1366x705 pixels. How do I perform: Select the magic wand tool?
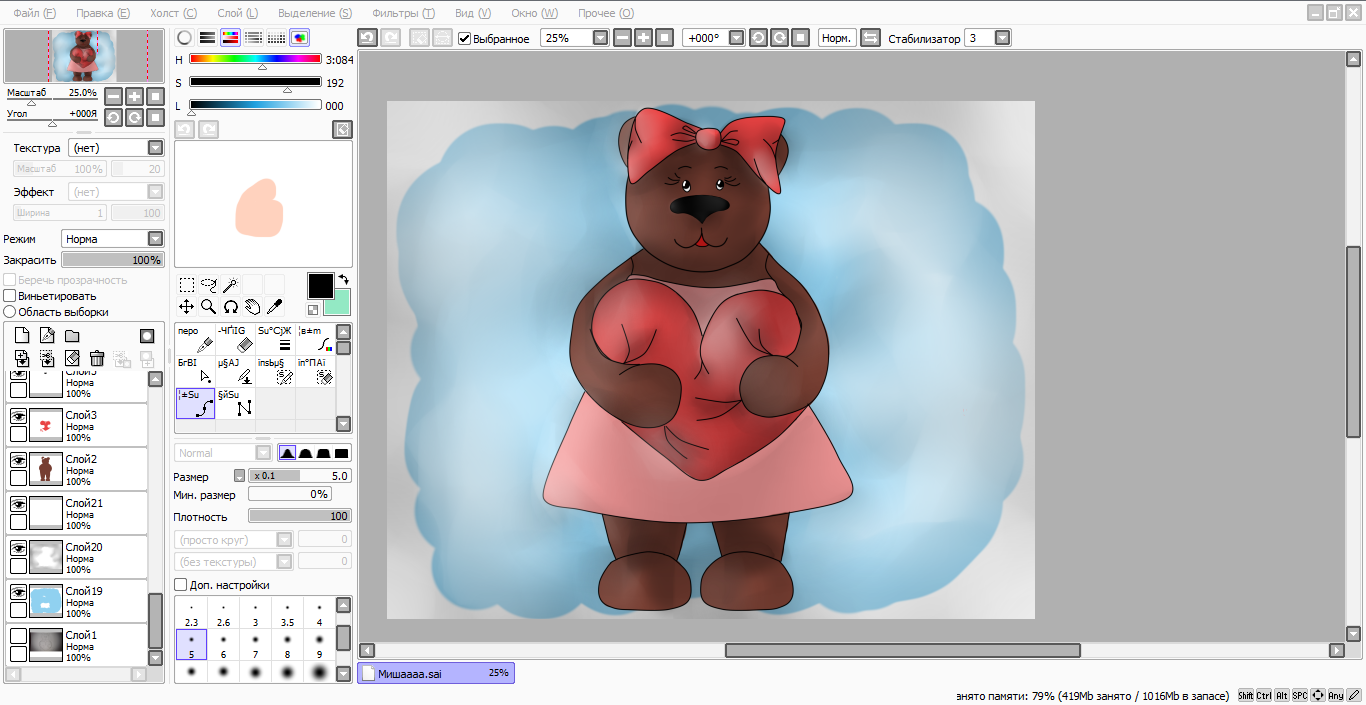pyautogui.click(x=230, y=285)
